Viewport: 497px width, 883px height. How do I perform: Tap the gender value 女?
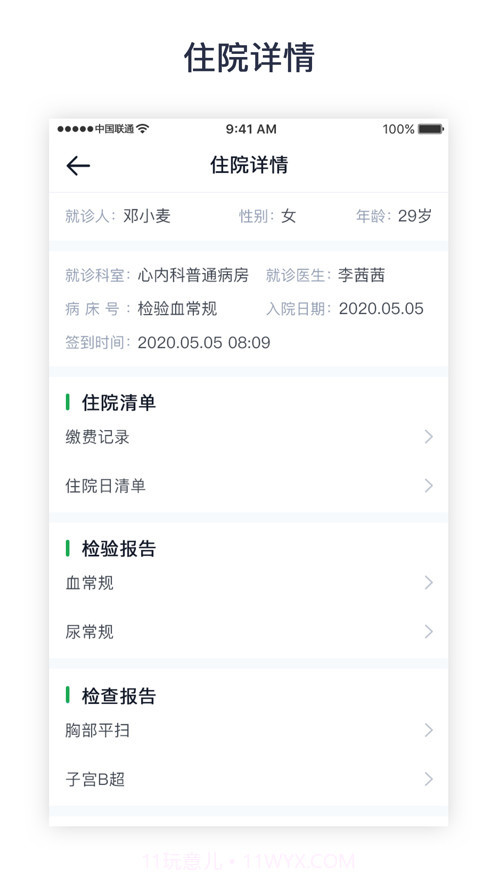pos(289,216)
